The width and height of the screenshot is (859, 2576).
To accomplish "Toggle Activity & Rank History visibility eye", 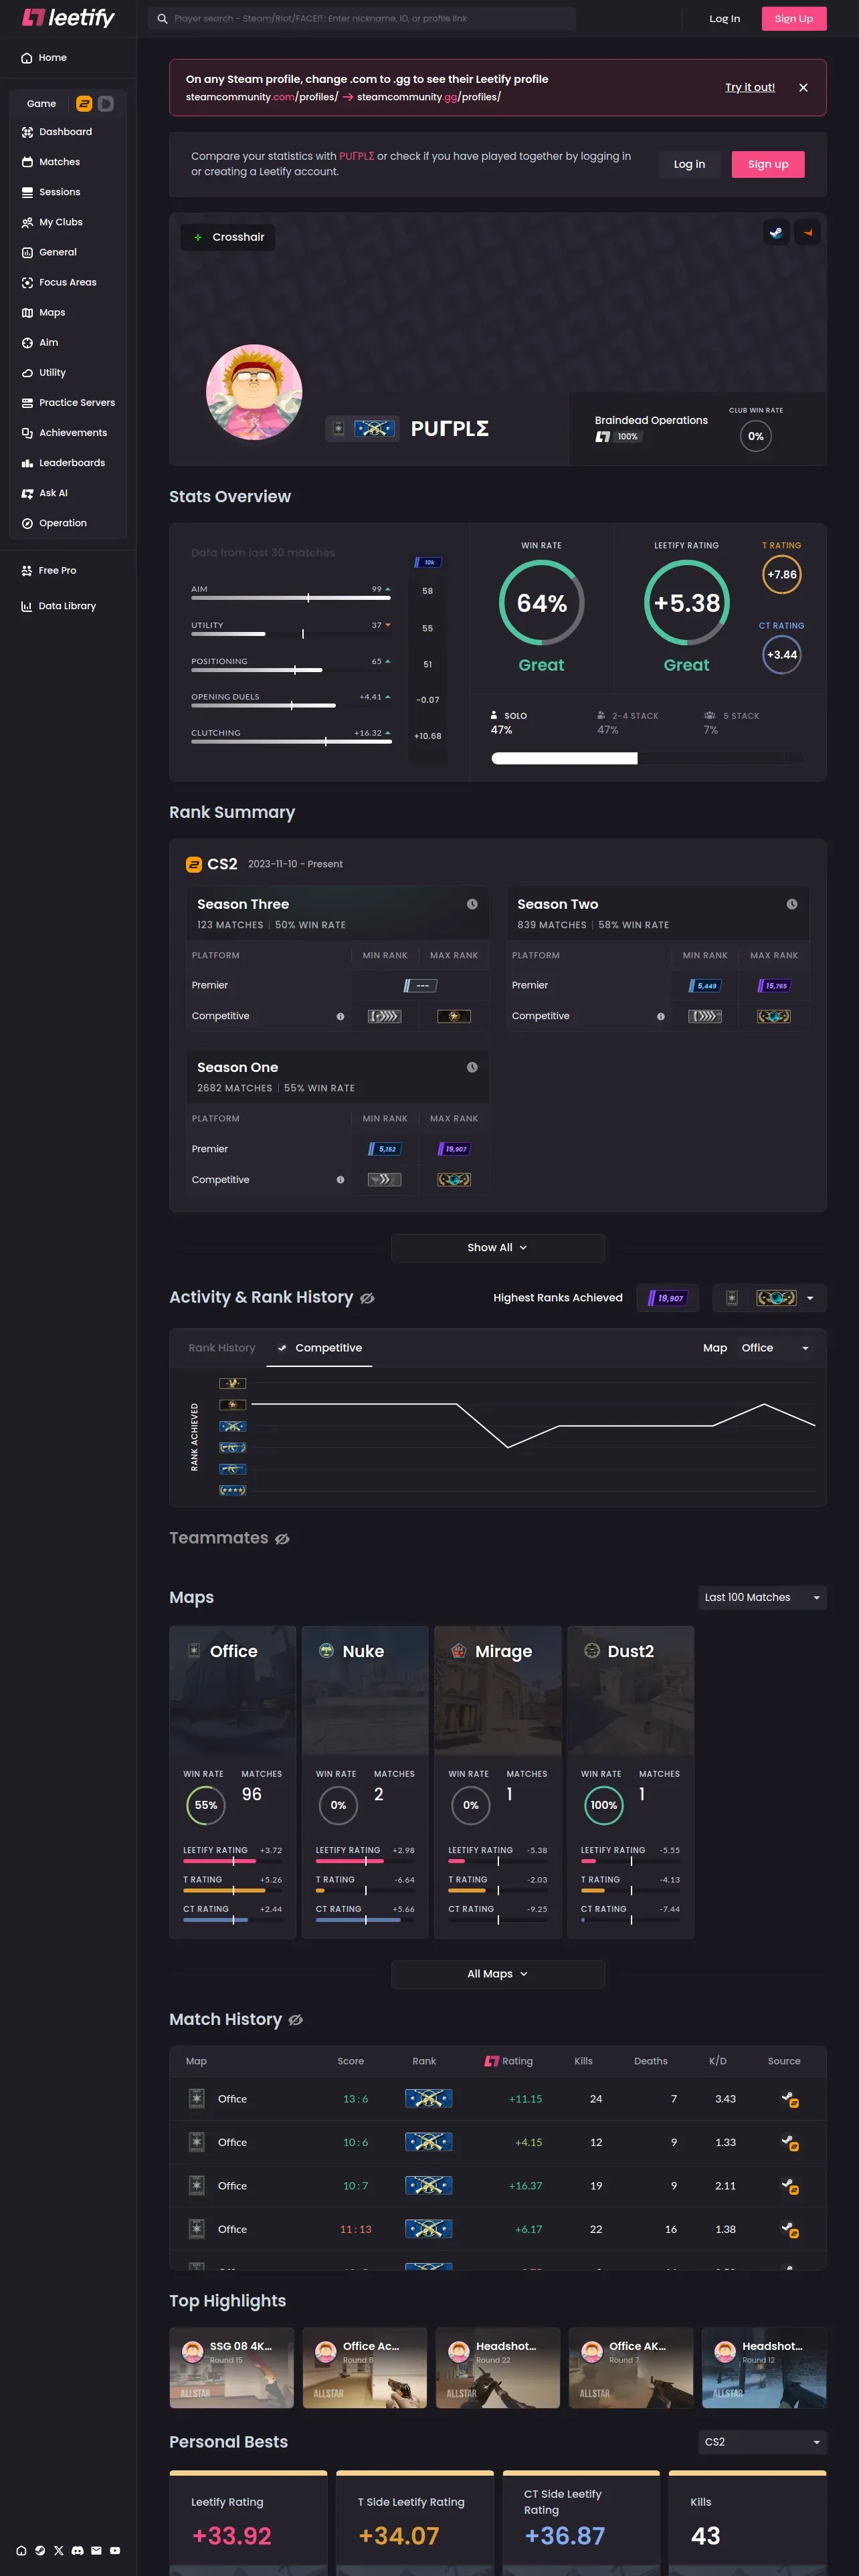I will tap(367, 1298).
